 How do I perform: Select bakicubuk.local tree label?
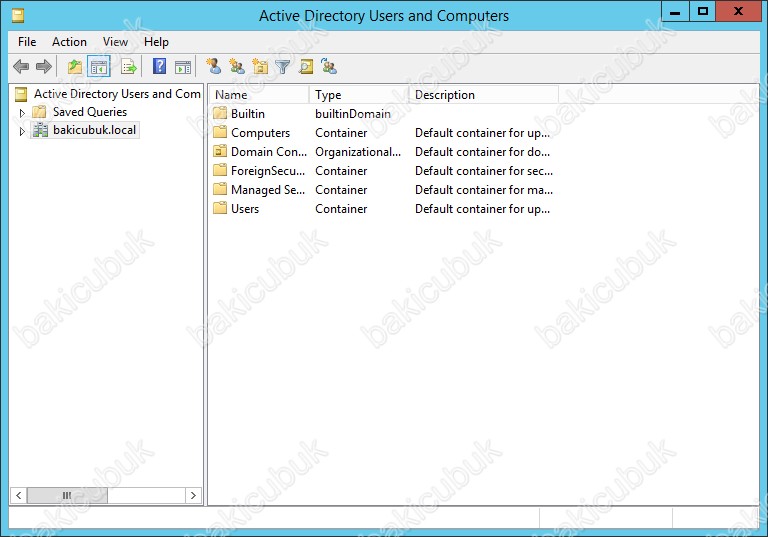[x=95, y=130]
